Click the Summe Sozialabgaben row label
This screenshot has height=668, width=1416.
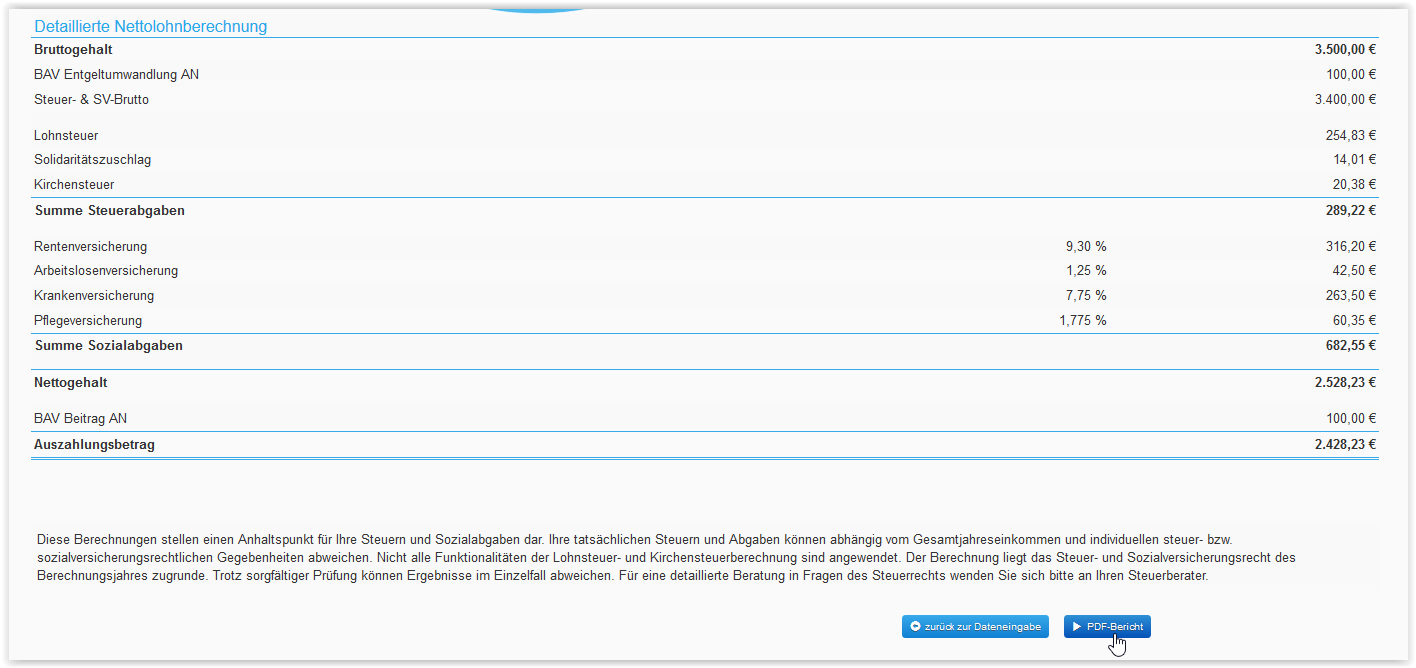coord(109,345)
